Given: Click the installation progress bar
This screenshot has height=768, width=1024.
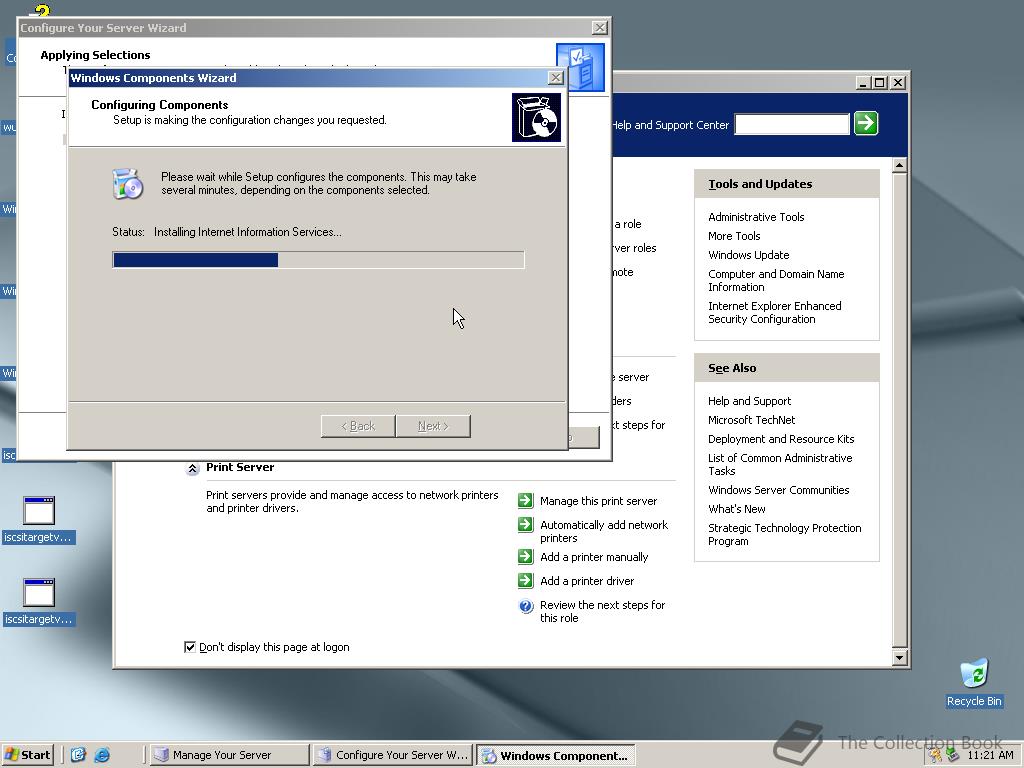Looking at the screenshot, I should (x=318, y=260).
